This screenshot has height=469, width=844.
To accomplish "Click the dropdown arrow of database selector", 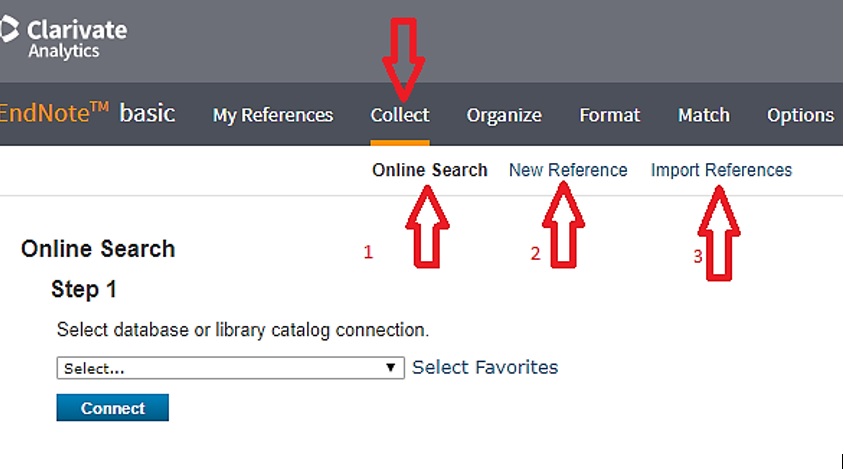I will click(x=391, y=368).
